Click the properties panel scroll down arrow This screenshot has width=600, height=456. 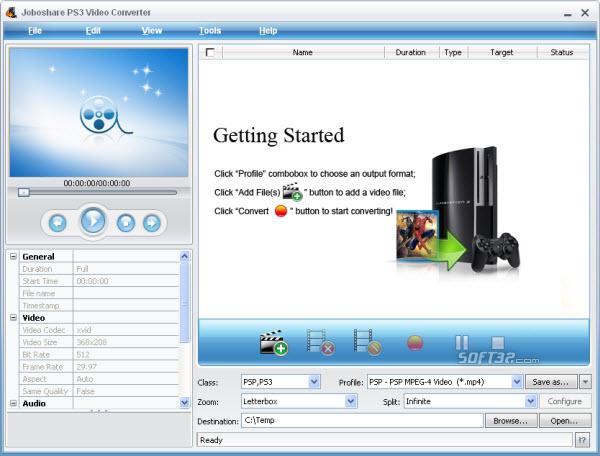[x=184, y=402]
